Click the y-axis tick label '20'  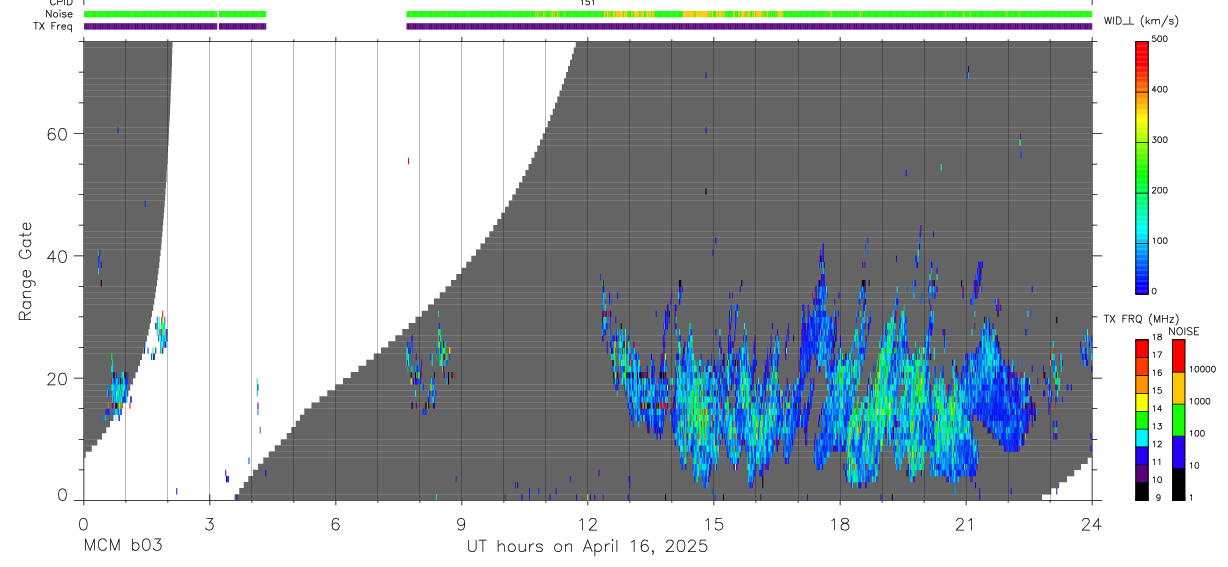click(x=58, y=378)
